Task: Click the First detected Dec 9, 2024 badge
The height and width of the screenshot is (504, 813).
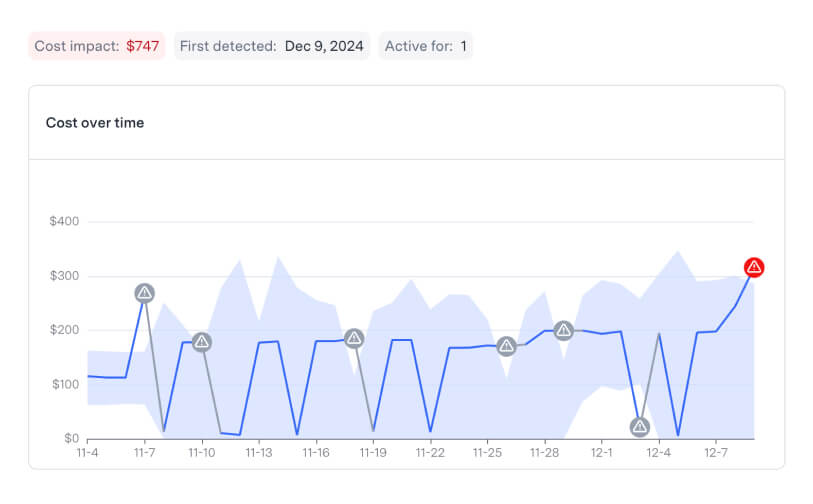Action: pos(272,46)
